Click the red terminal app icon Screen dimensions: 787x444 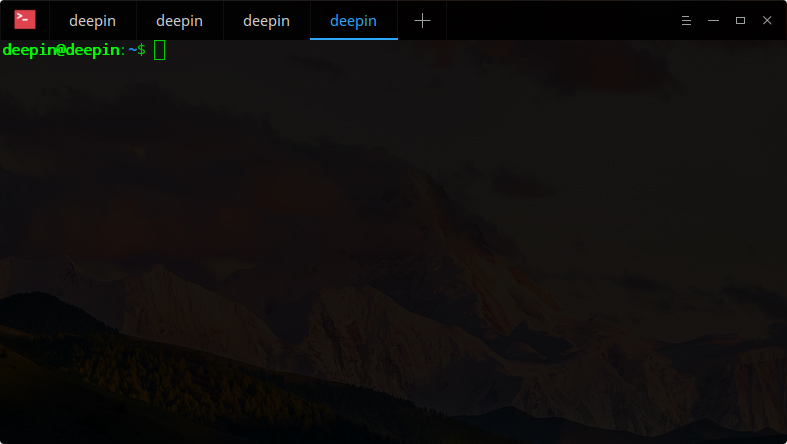point(24,19)
